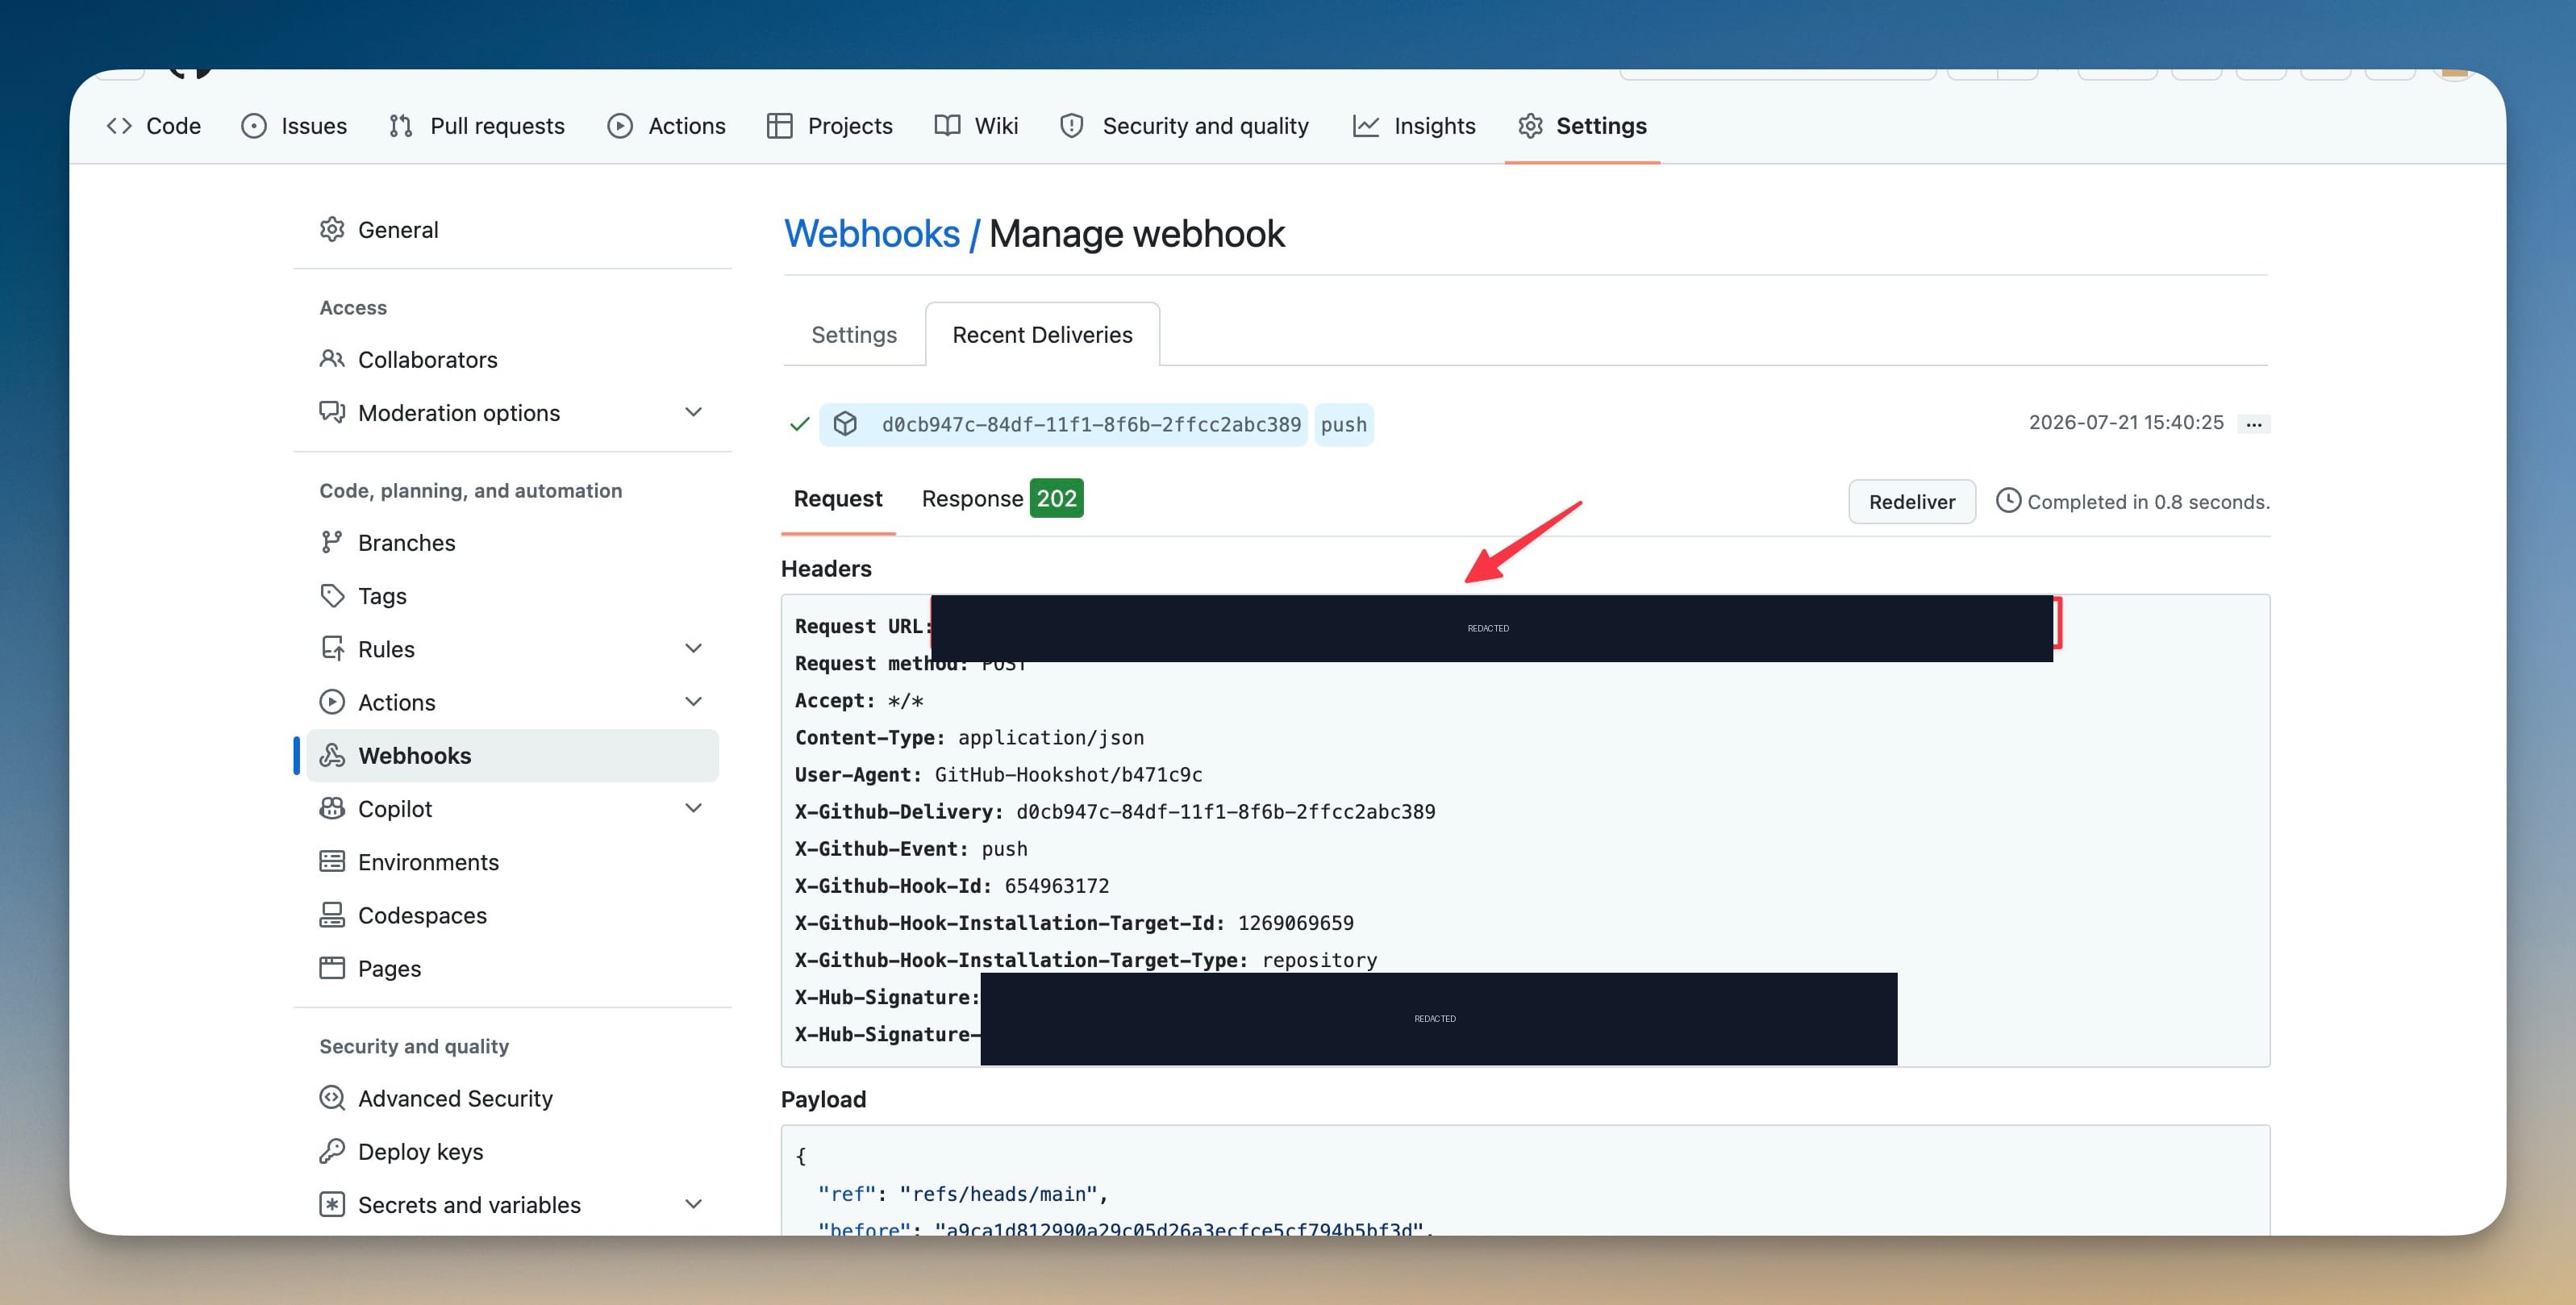Click the Advanced Security icon
The image size is (2576, 1305).
click(x=332, y=1097)
